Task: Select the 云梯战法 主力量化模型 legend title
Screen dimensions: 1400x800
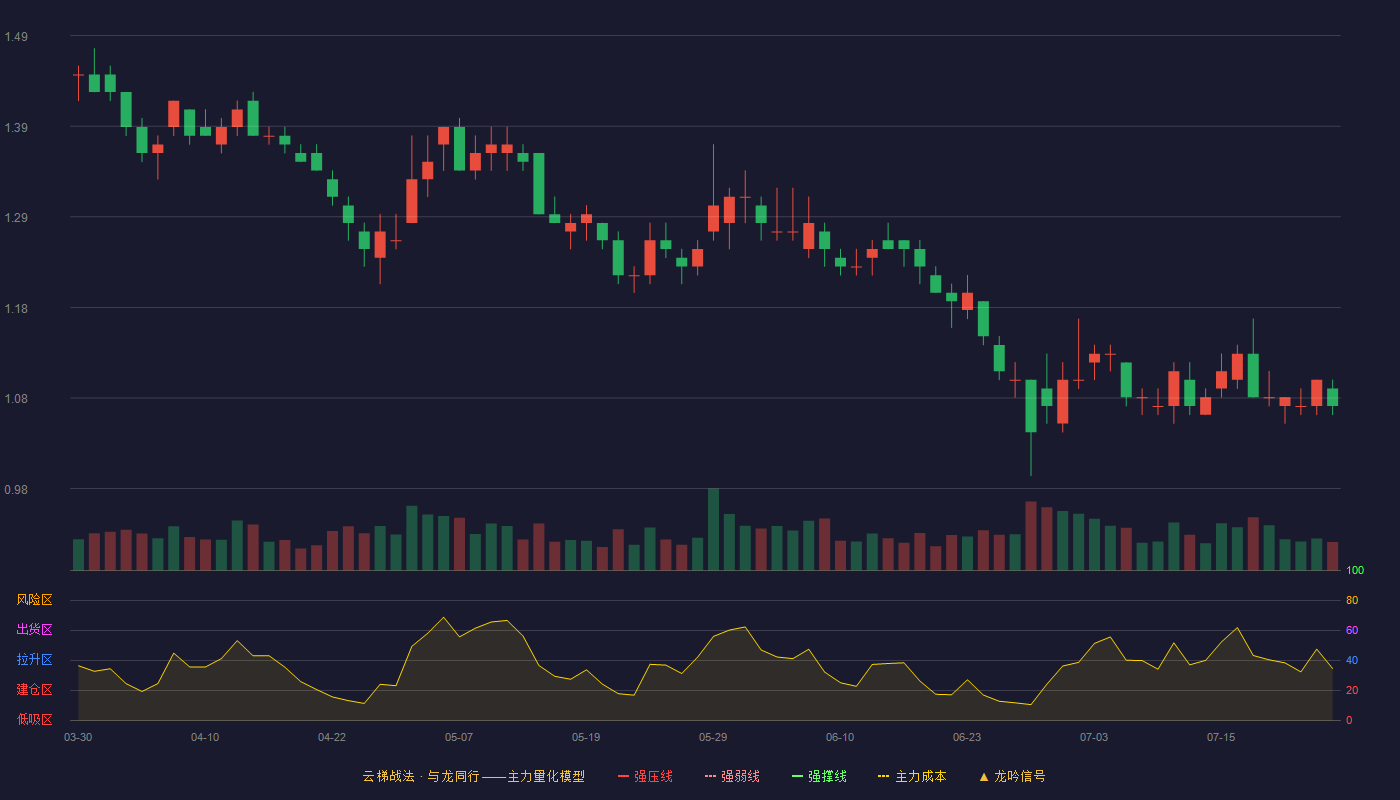Action: [474, 776]
